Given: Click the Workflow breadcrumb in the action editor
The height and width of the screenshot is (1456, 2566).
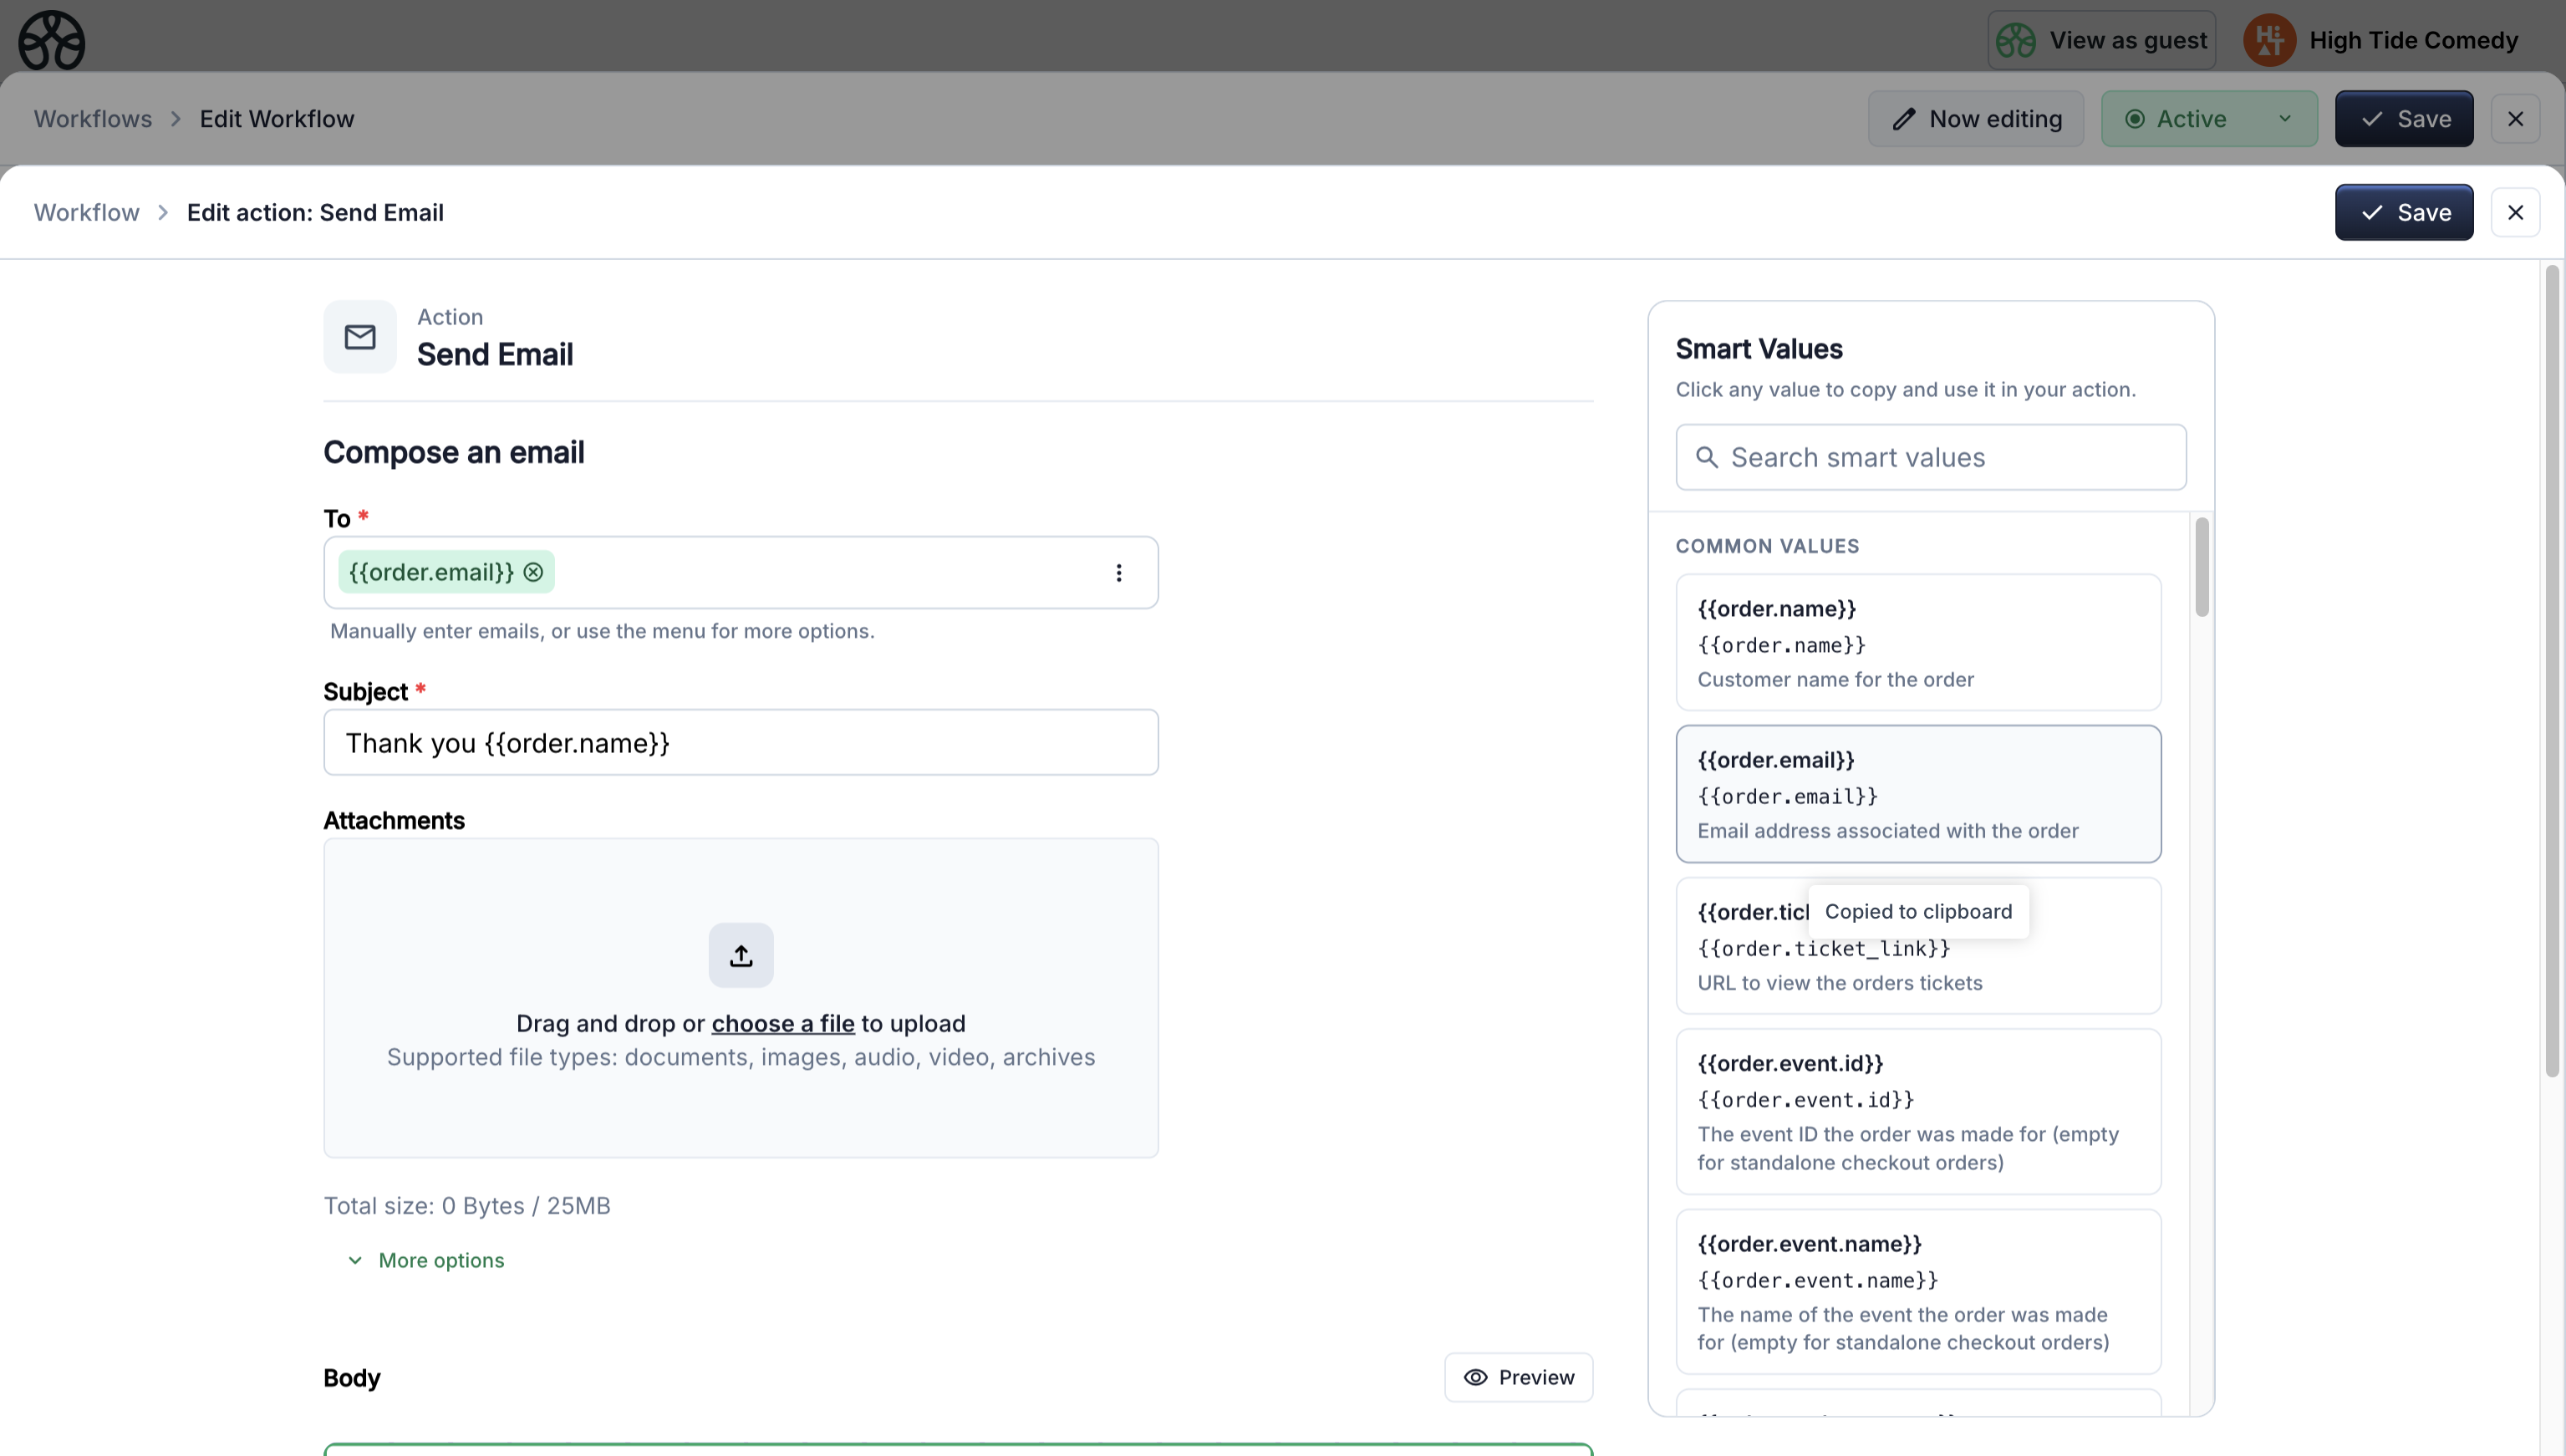Looking at the screenshot, I should coord(86,212).
